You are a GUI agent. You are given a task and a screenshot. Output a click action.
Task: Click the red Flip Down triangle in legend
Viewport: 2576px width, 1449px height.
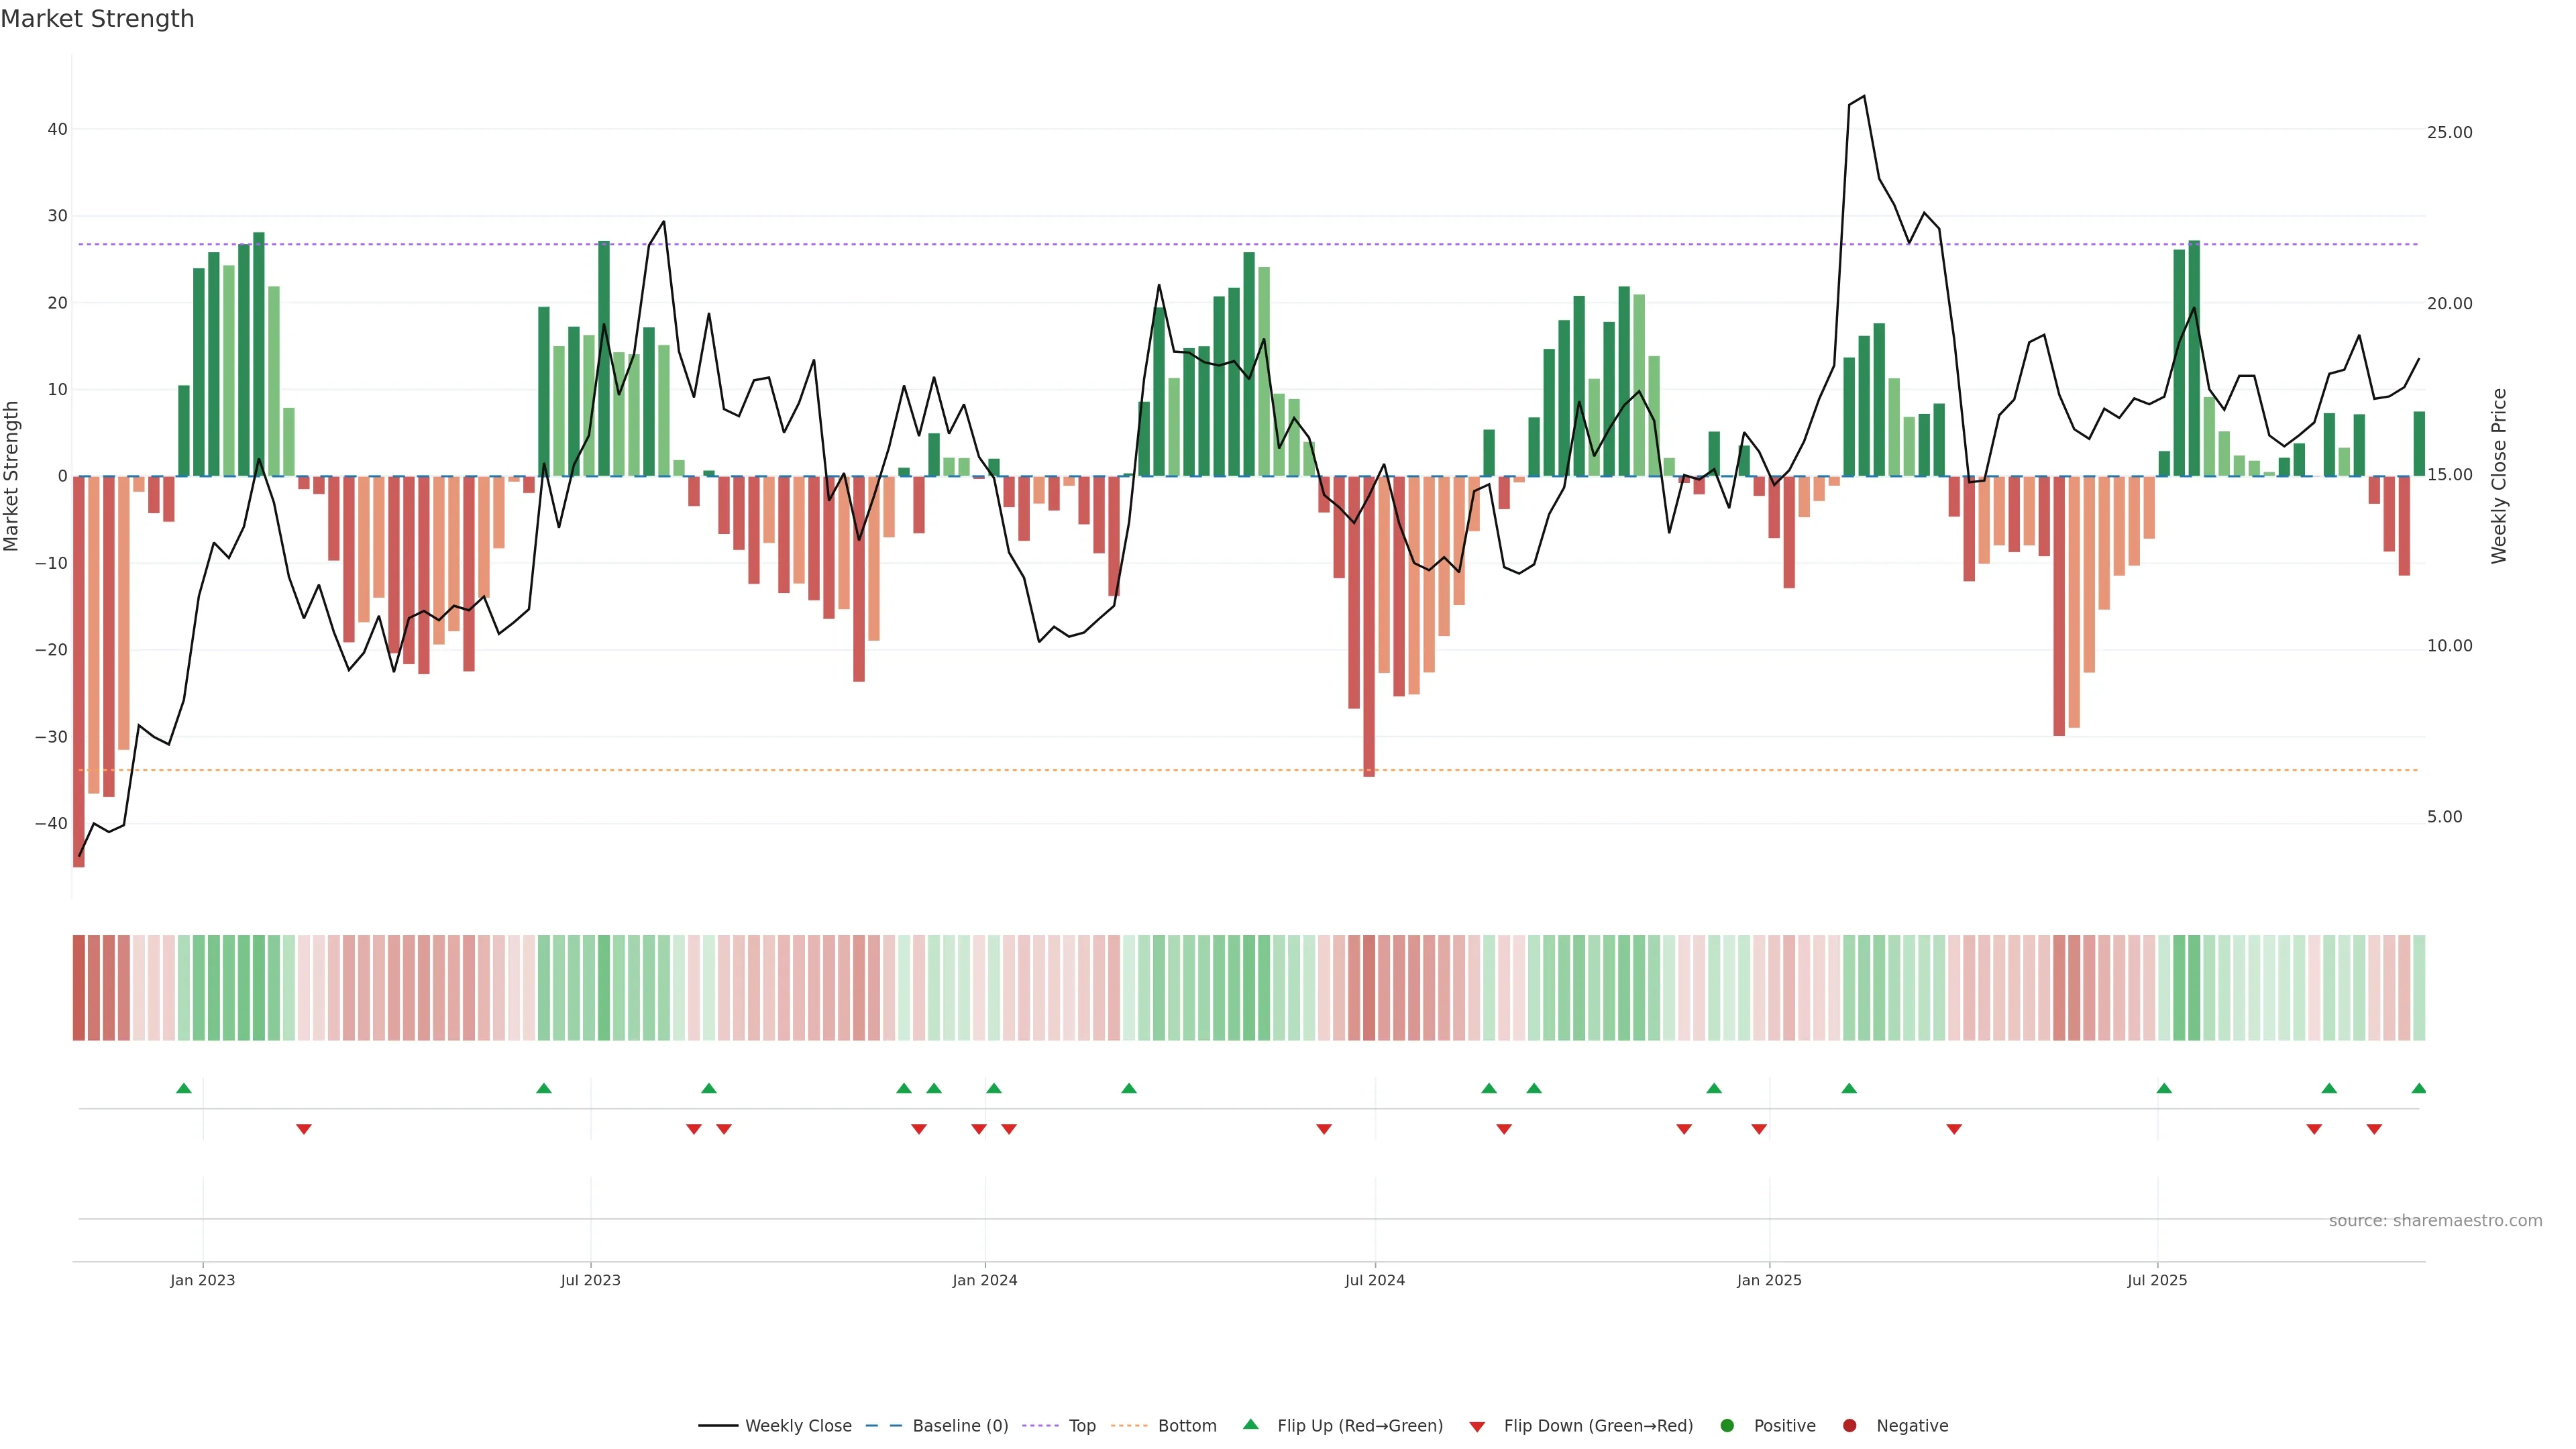[1477, 1427]
